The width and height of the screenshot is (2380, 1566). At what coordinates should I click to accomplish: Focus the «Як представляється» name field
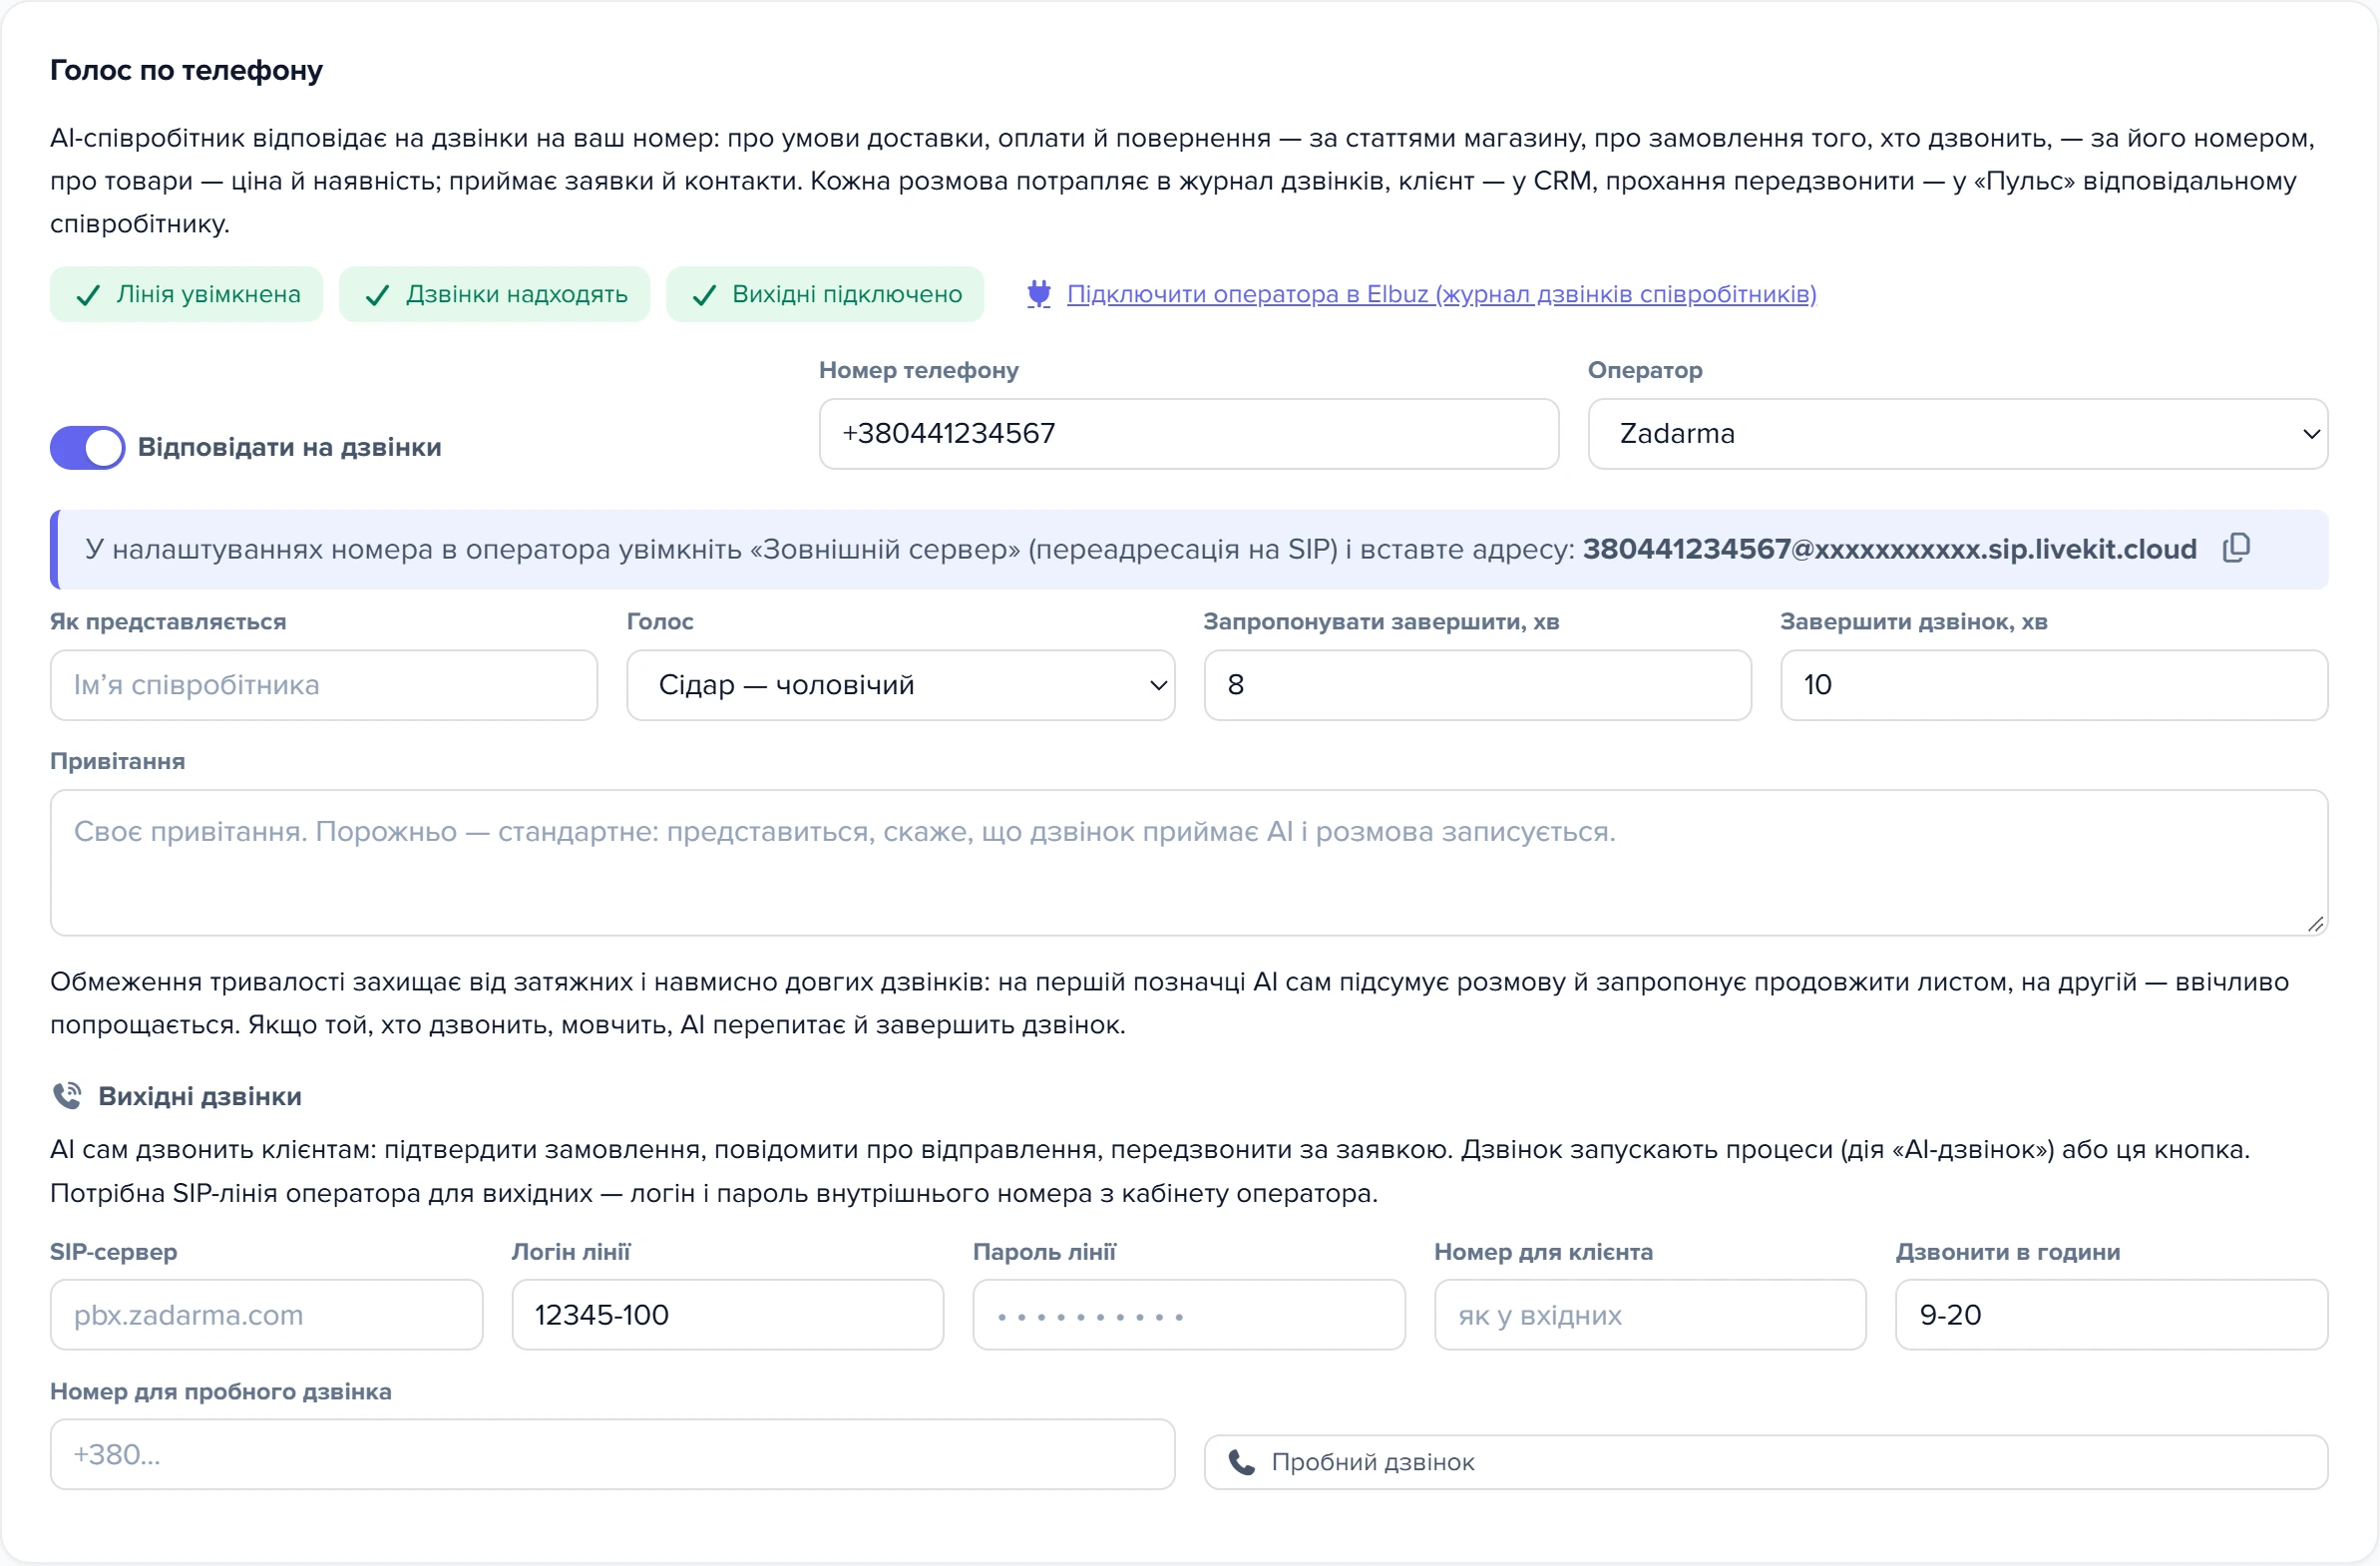(x=324, y=685)
